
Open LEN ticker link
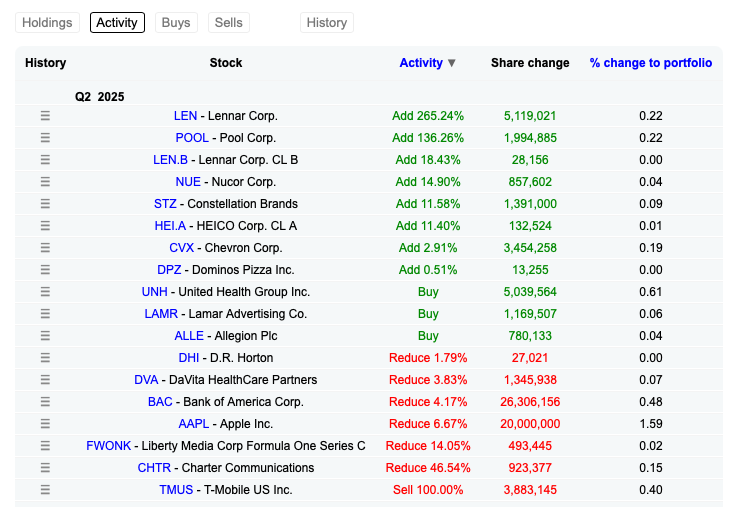185,116
